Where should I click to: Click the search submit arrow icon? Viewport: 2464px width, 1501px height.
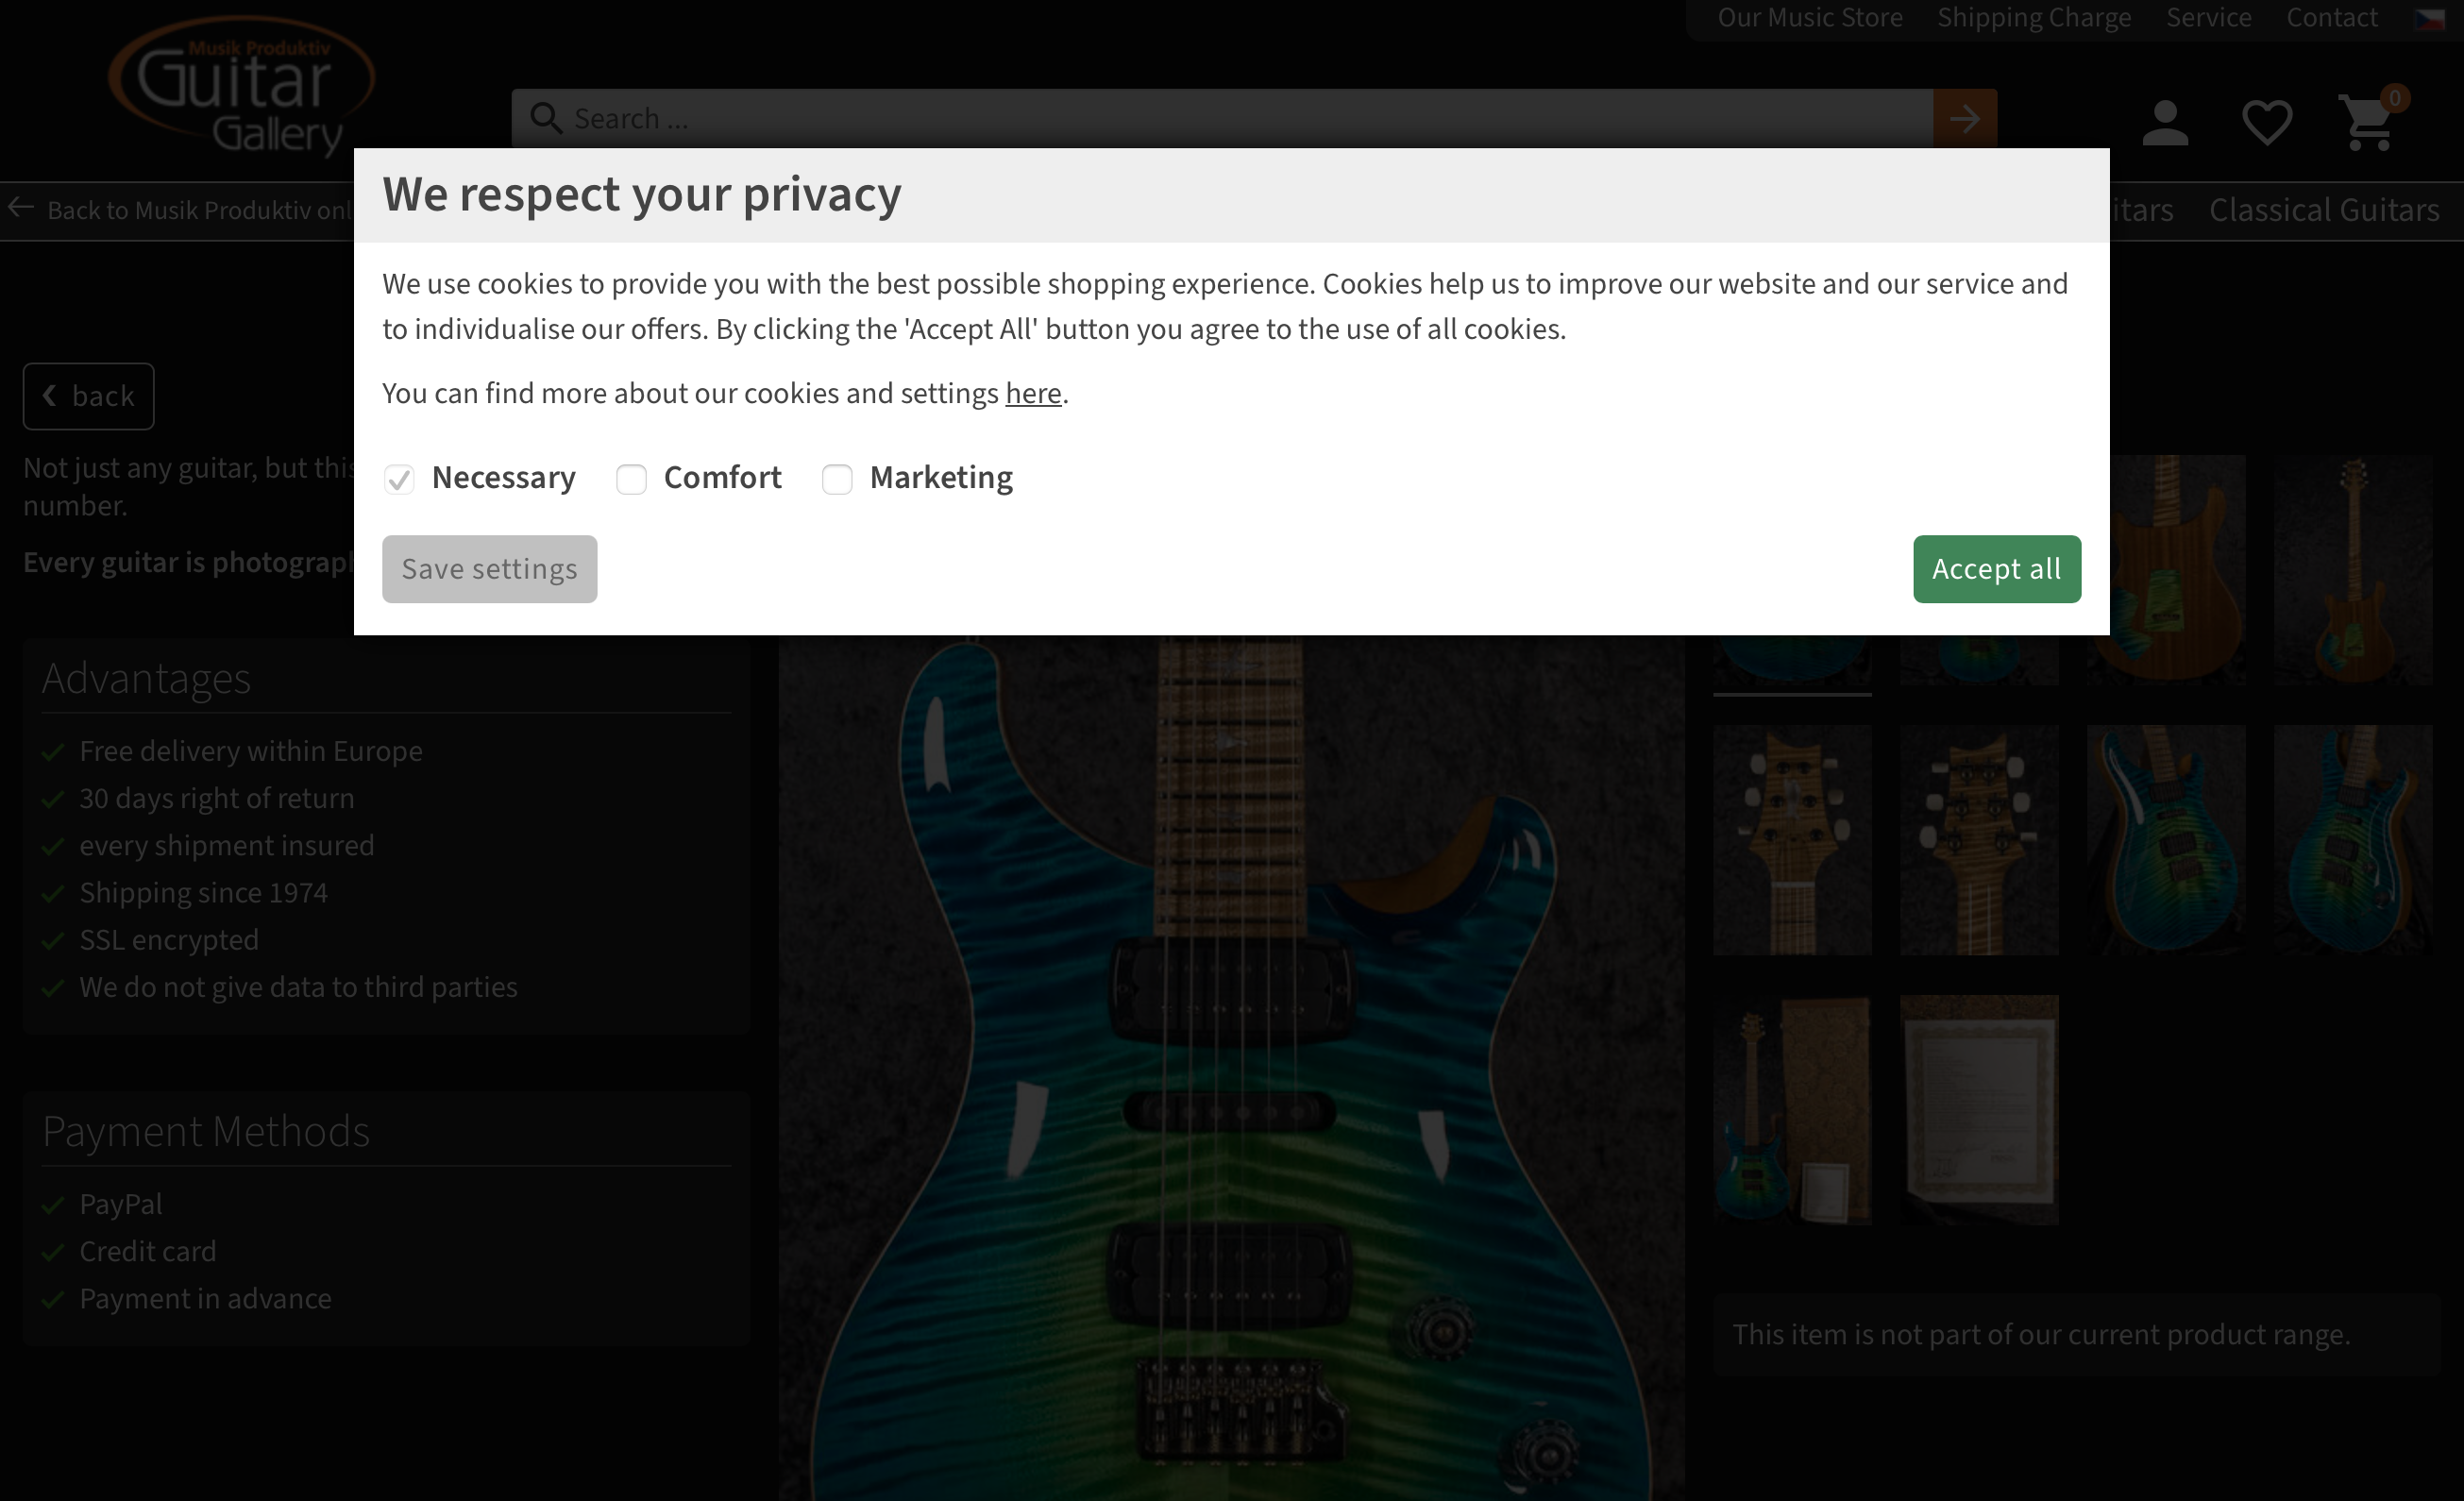tap(1966, 118)
